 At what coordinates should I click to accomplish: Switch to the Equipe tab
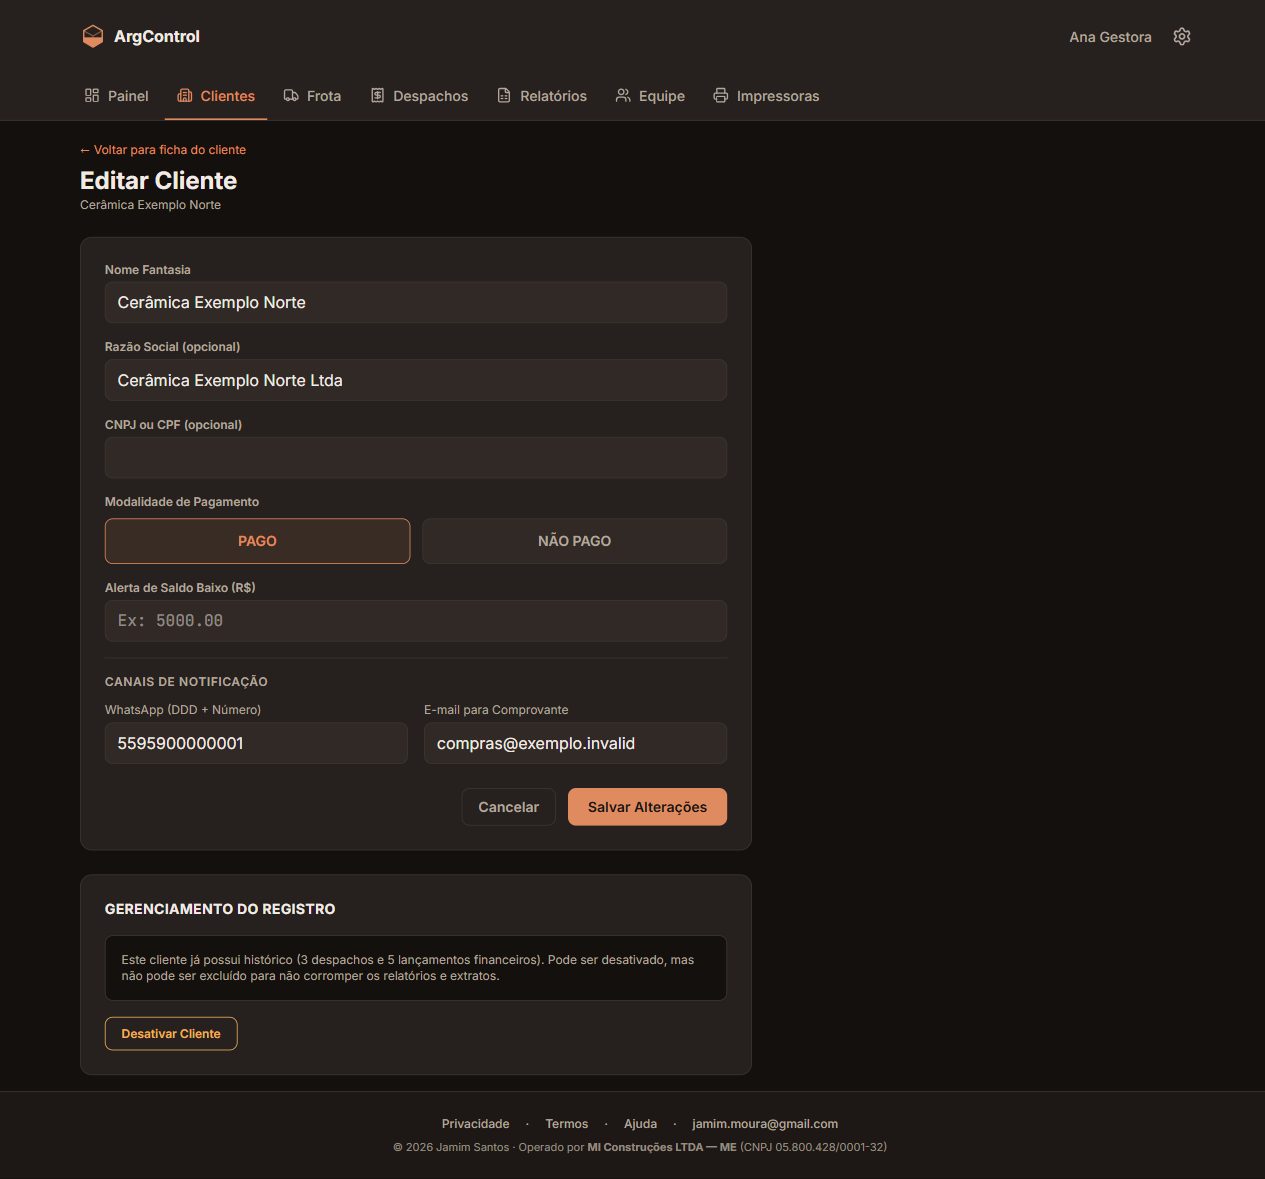650,96
